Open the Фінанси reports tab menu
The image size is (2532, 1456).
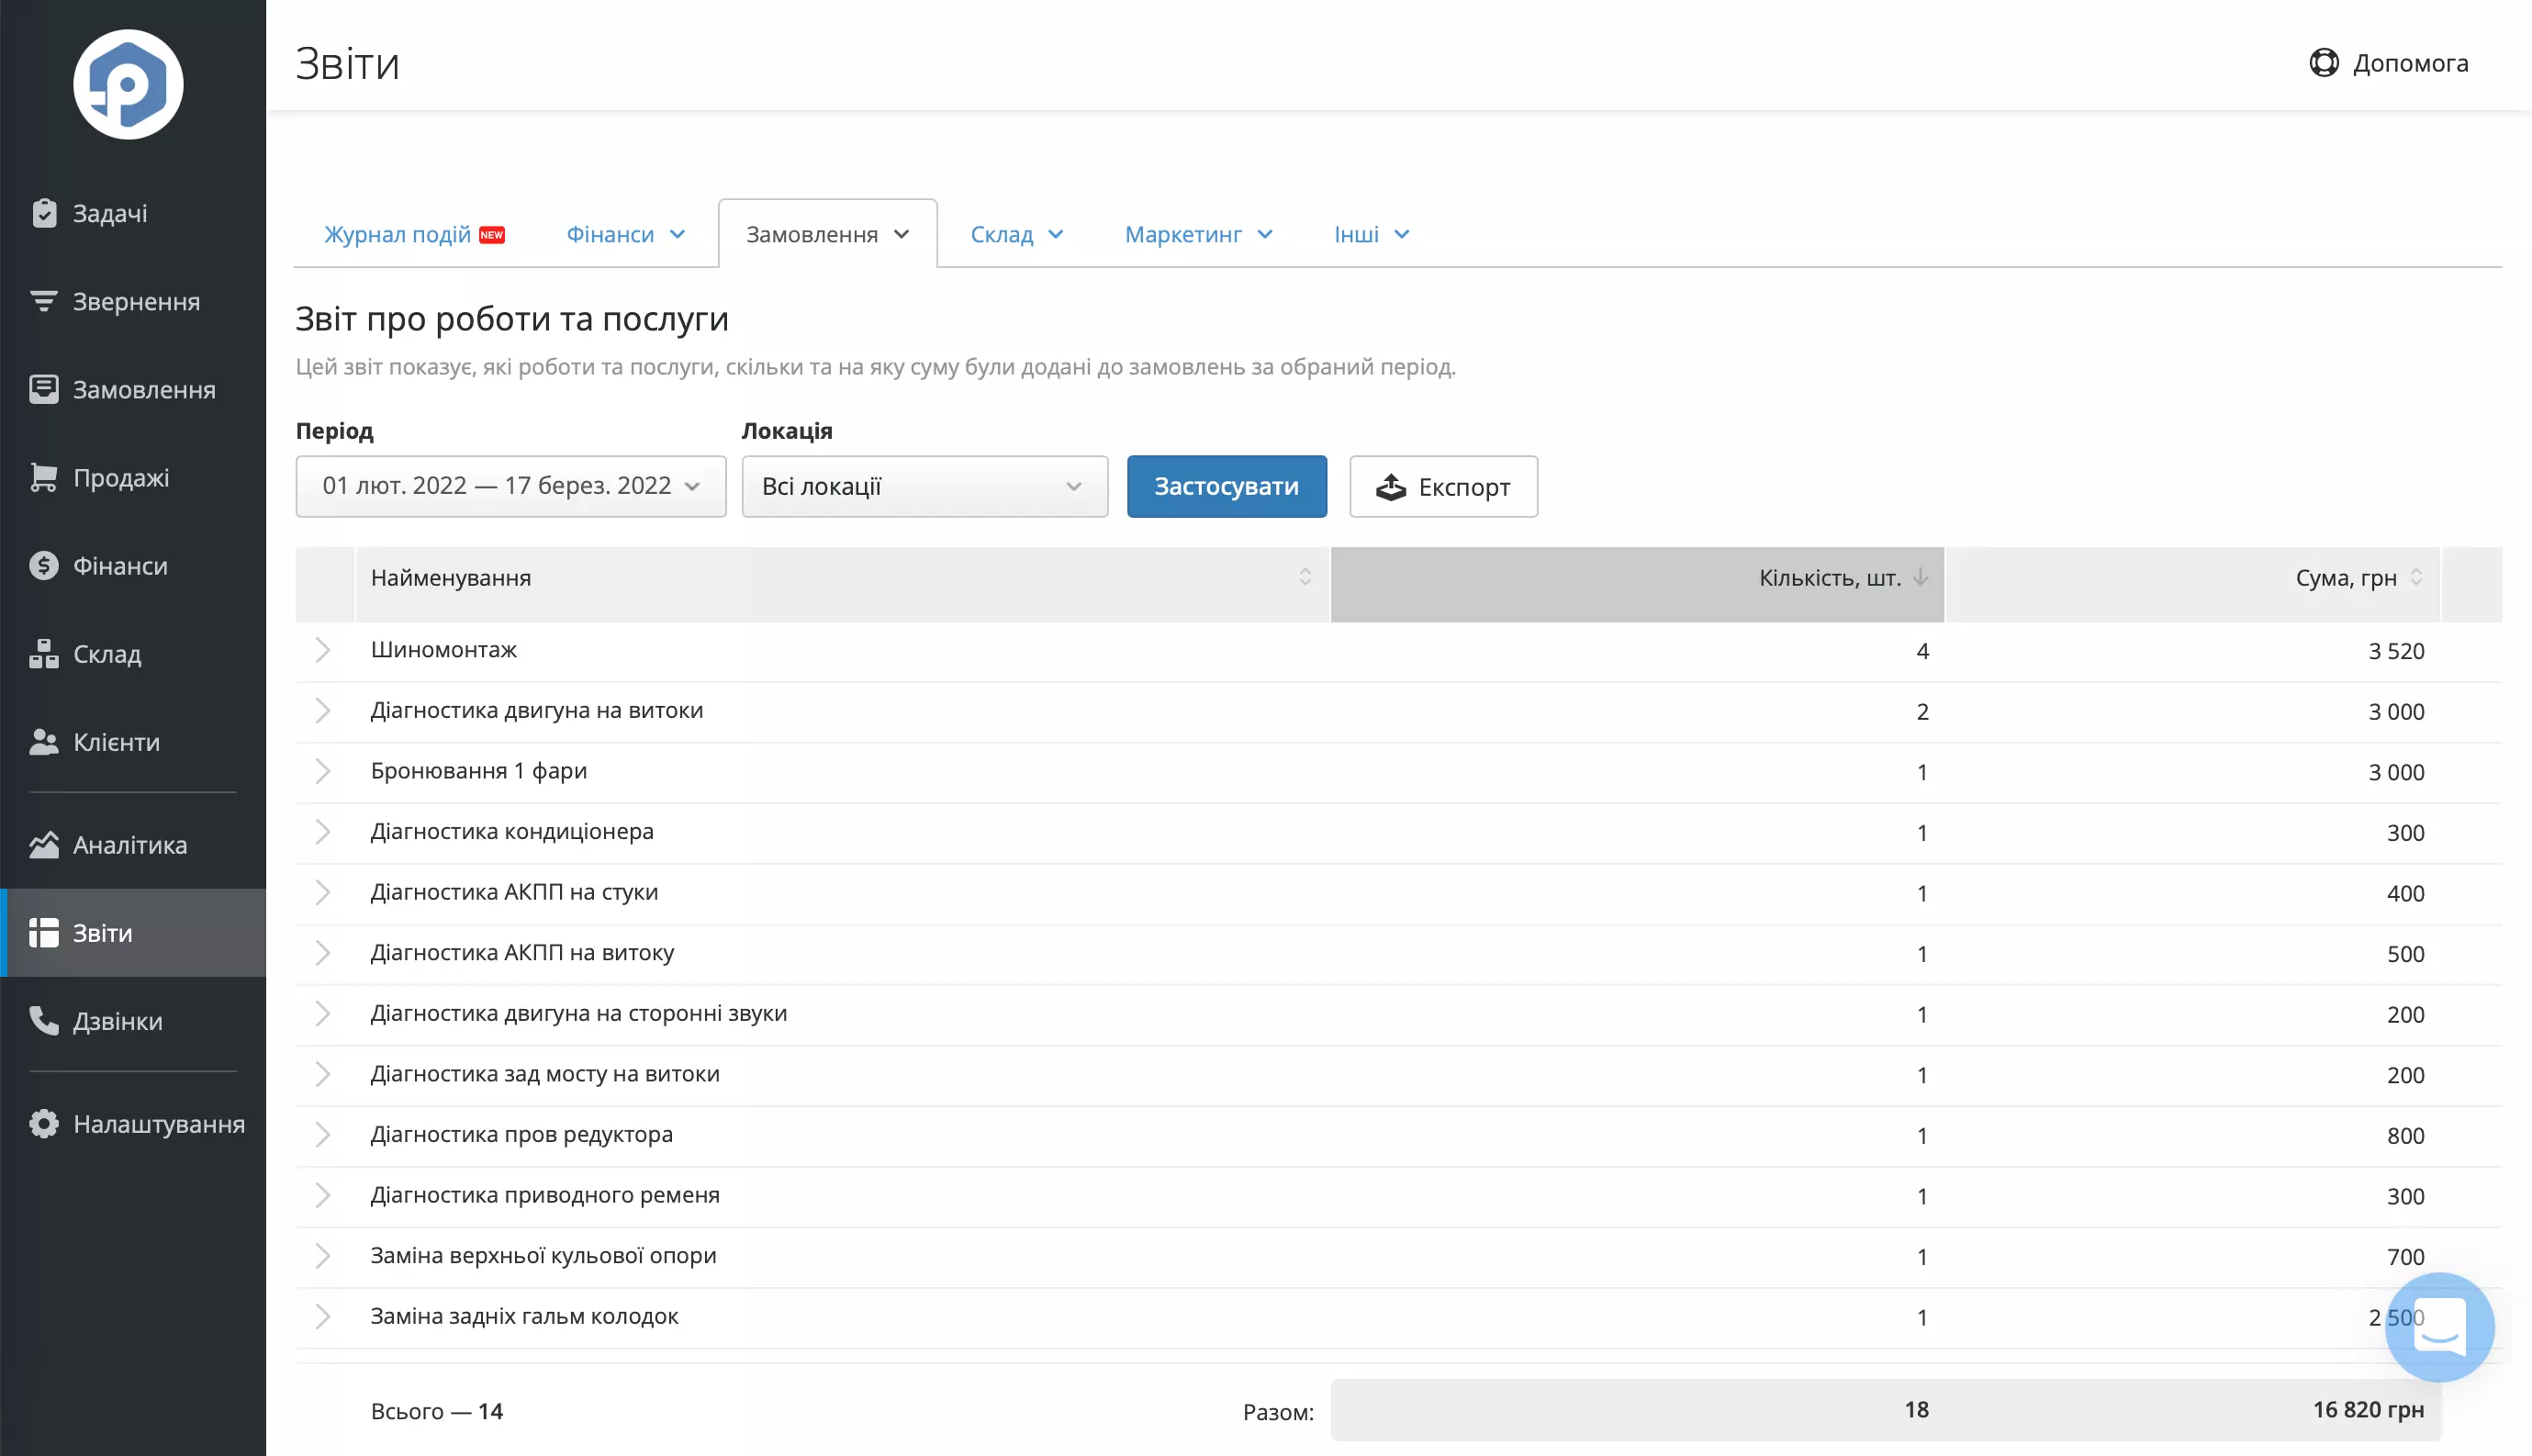(x=626, y=234)
